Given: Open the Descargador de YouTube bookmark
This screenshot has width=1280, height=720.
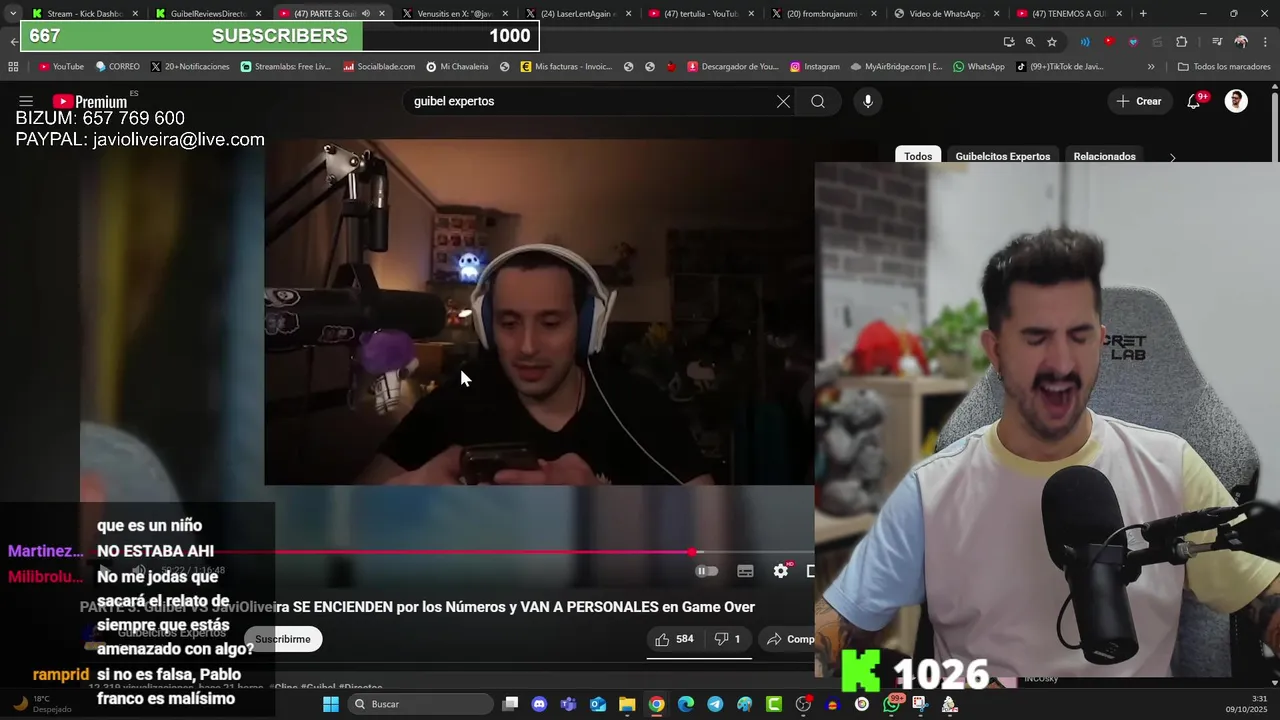Looking at the screenshot, I should pyautogui.click(x=733, y=67).
